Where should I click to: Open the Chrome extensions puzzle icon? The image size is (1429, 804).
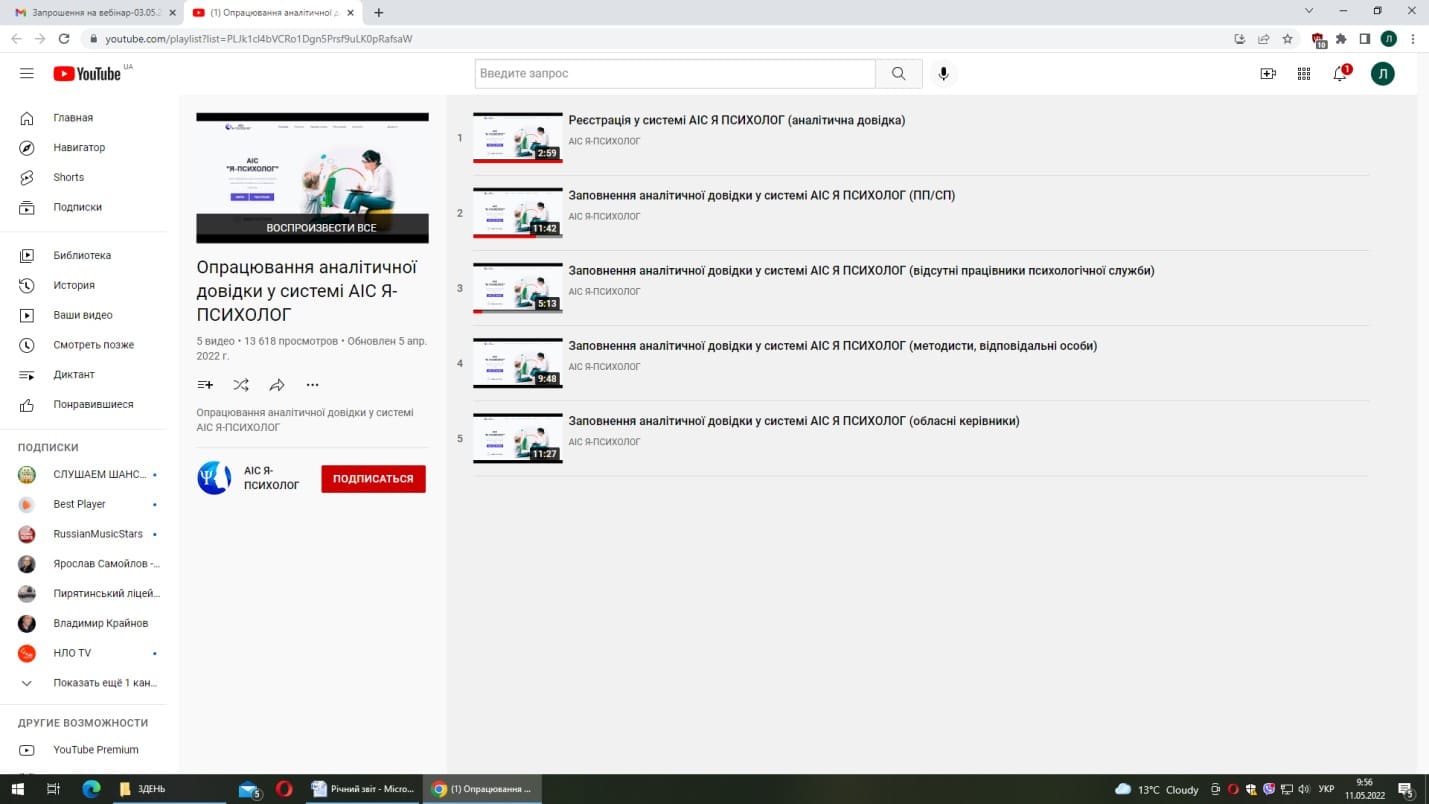click(1341, 39)
